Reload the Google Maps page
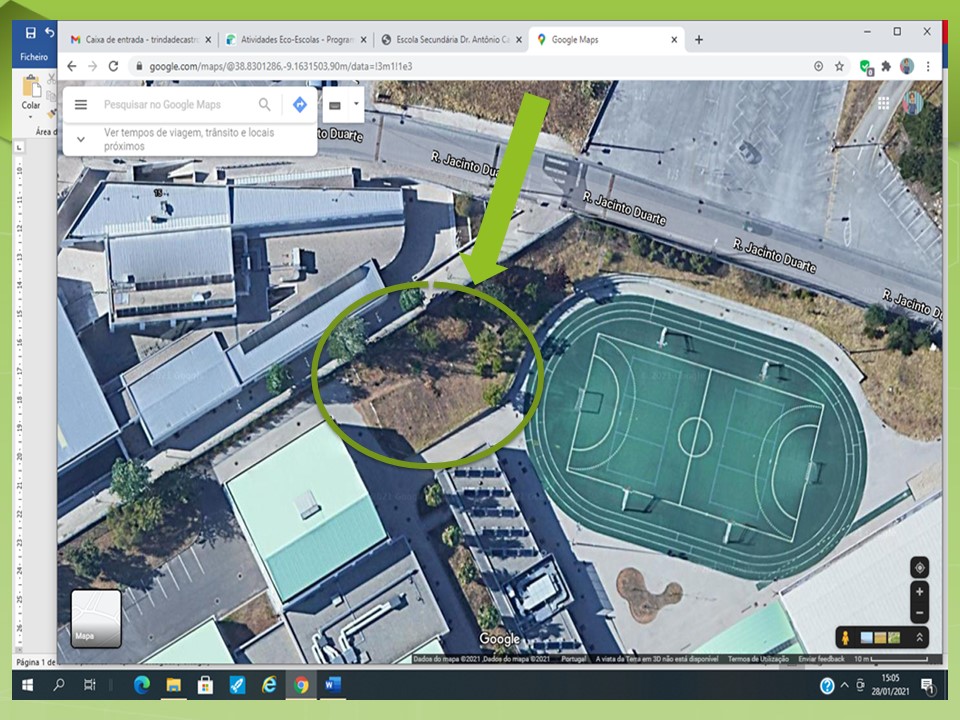This screenshot has width=960, height=720. [x=113, y=66]
